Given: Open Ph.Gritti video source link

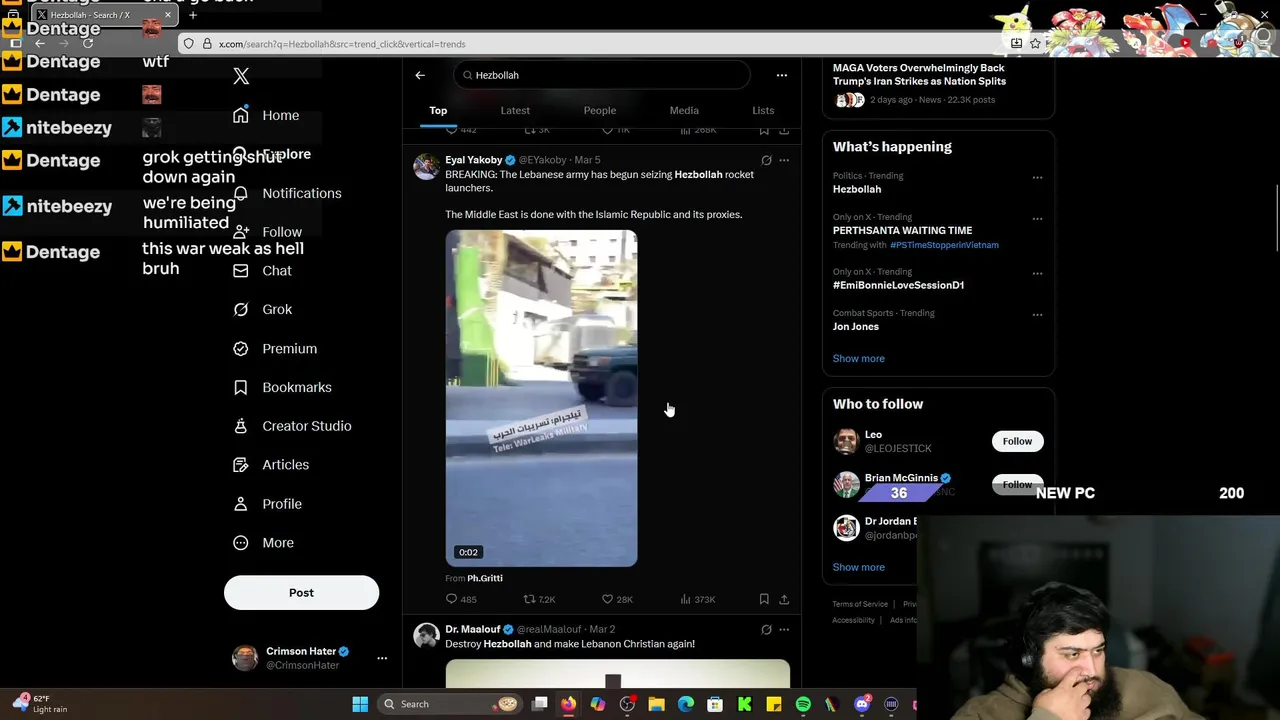Looking at the screenshot, I should tap(485, 578).
